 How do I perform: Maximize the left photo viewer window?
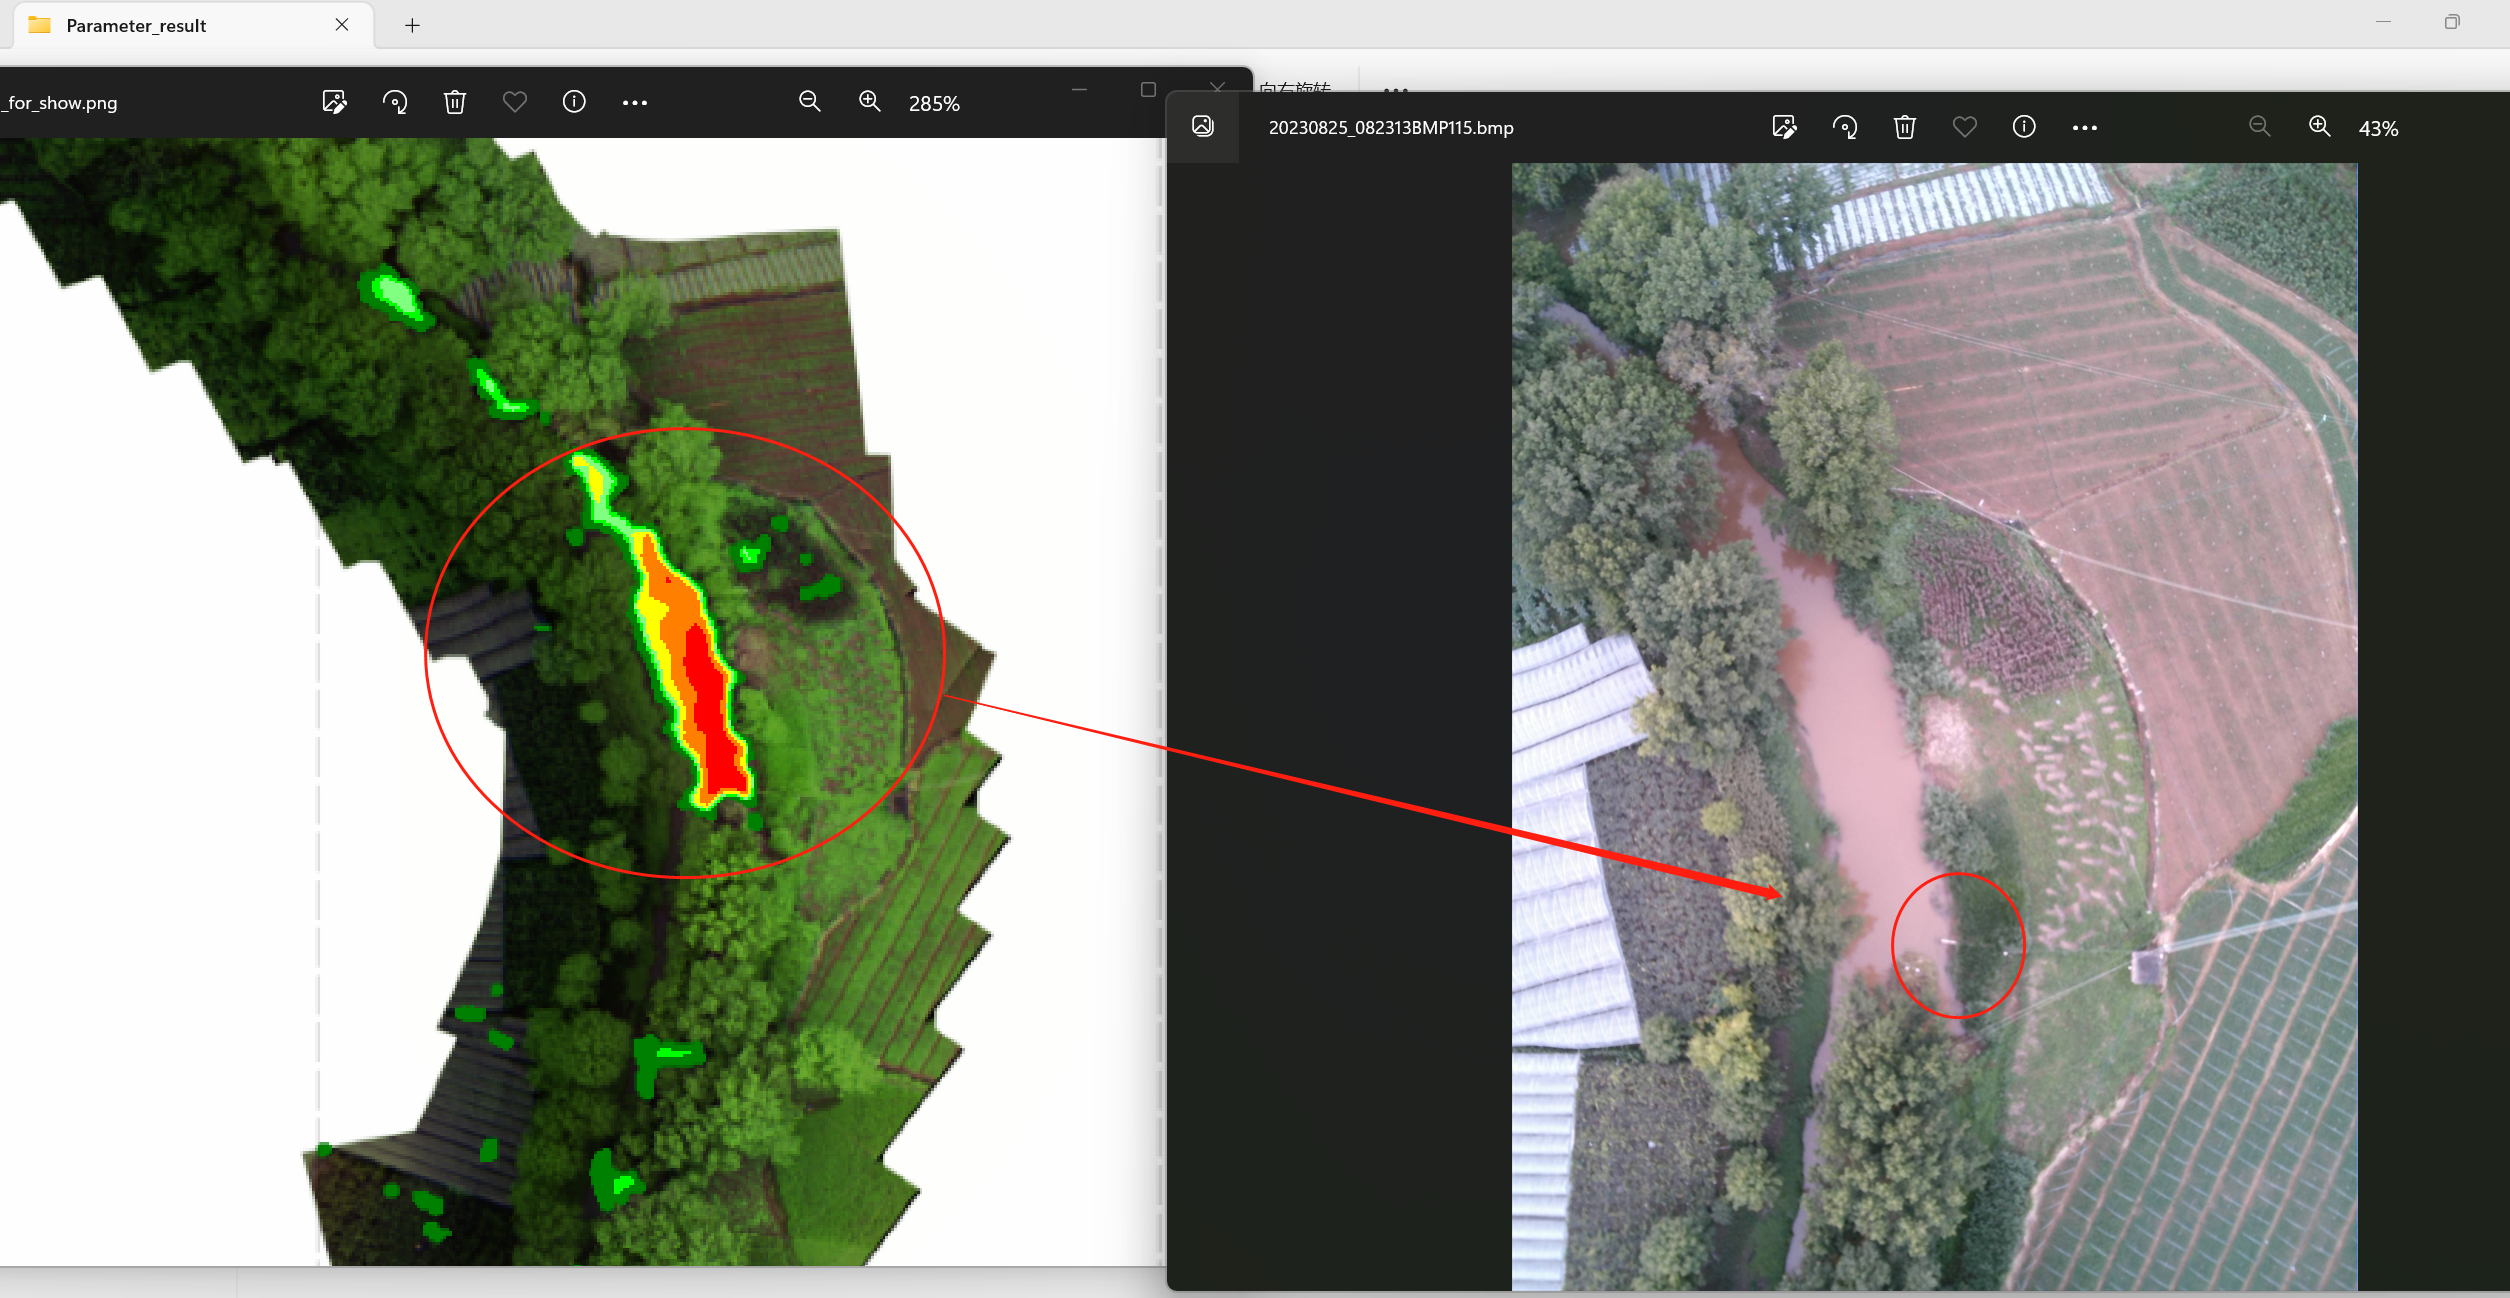pos(1148,90)
